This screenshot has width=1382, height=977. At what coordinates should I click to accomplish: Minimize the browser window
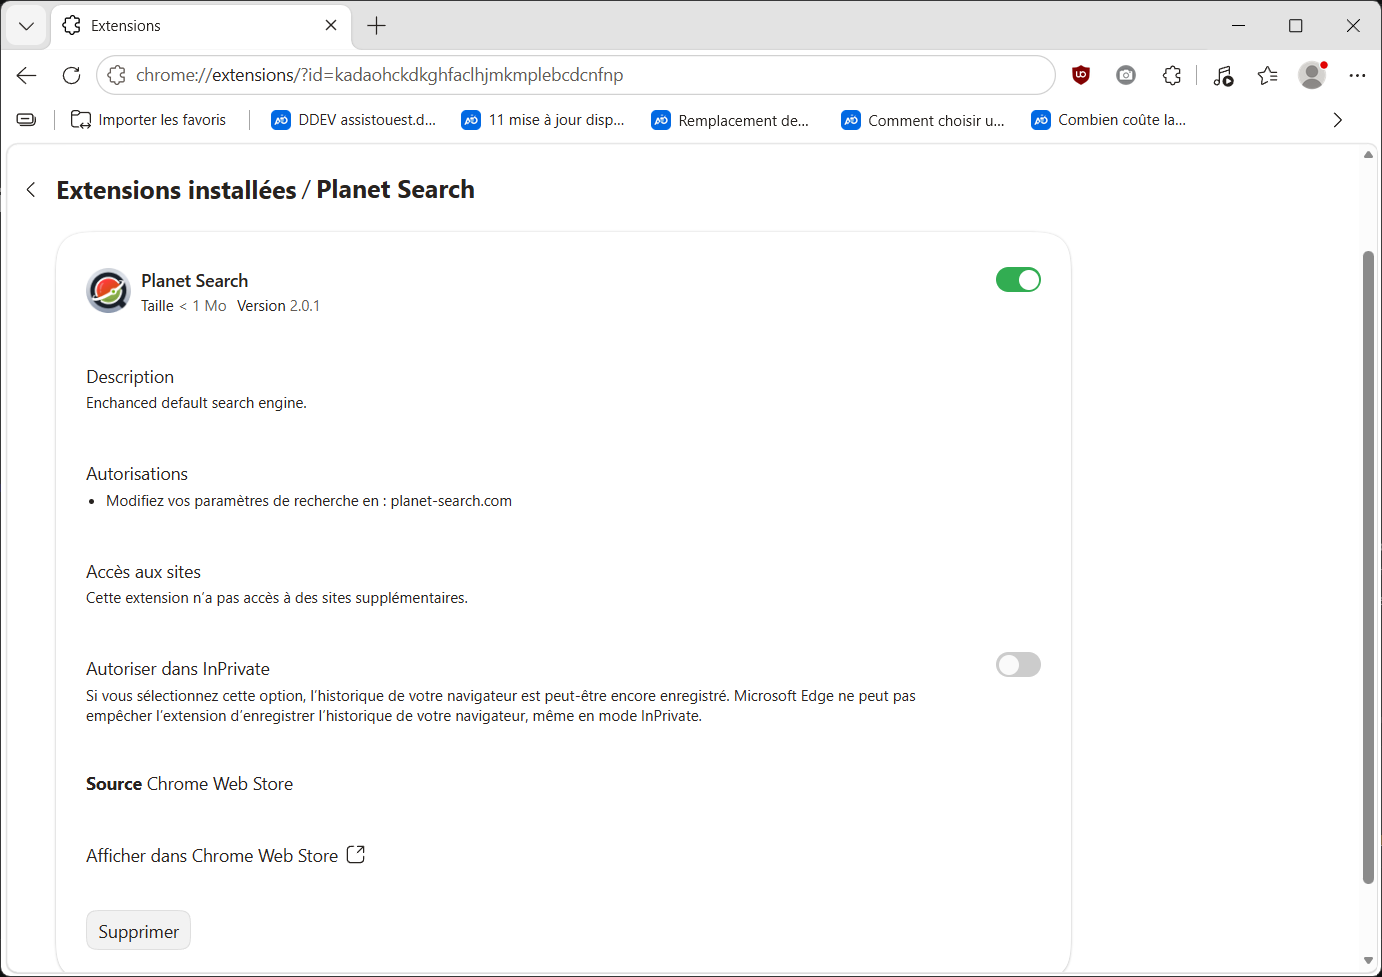1238,26
